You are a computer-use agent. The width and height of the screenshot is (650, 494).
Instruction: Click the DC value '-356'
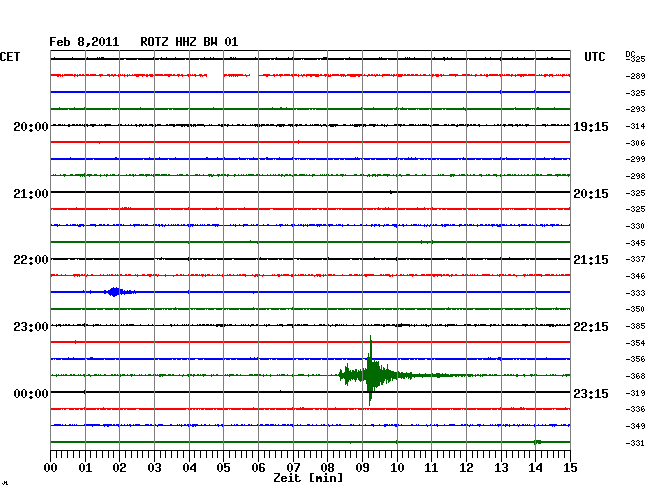tap(635, 359)
